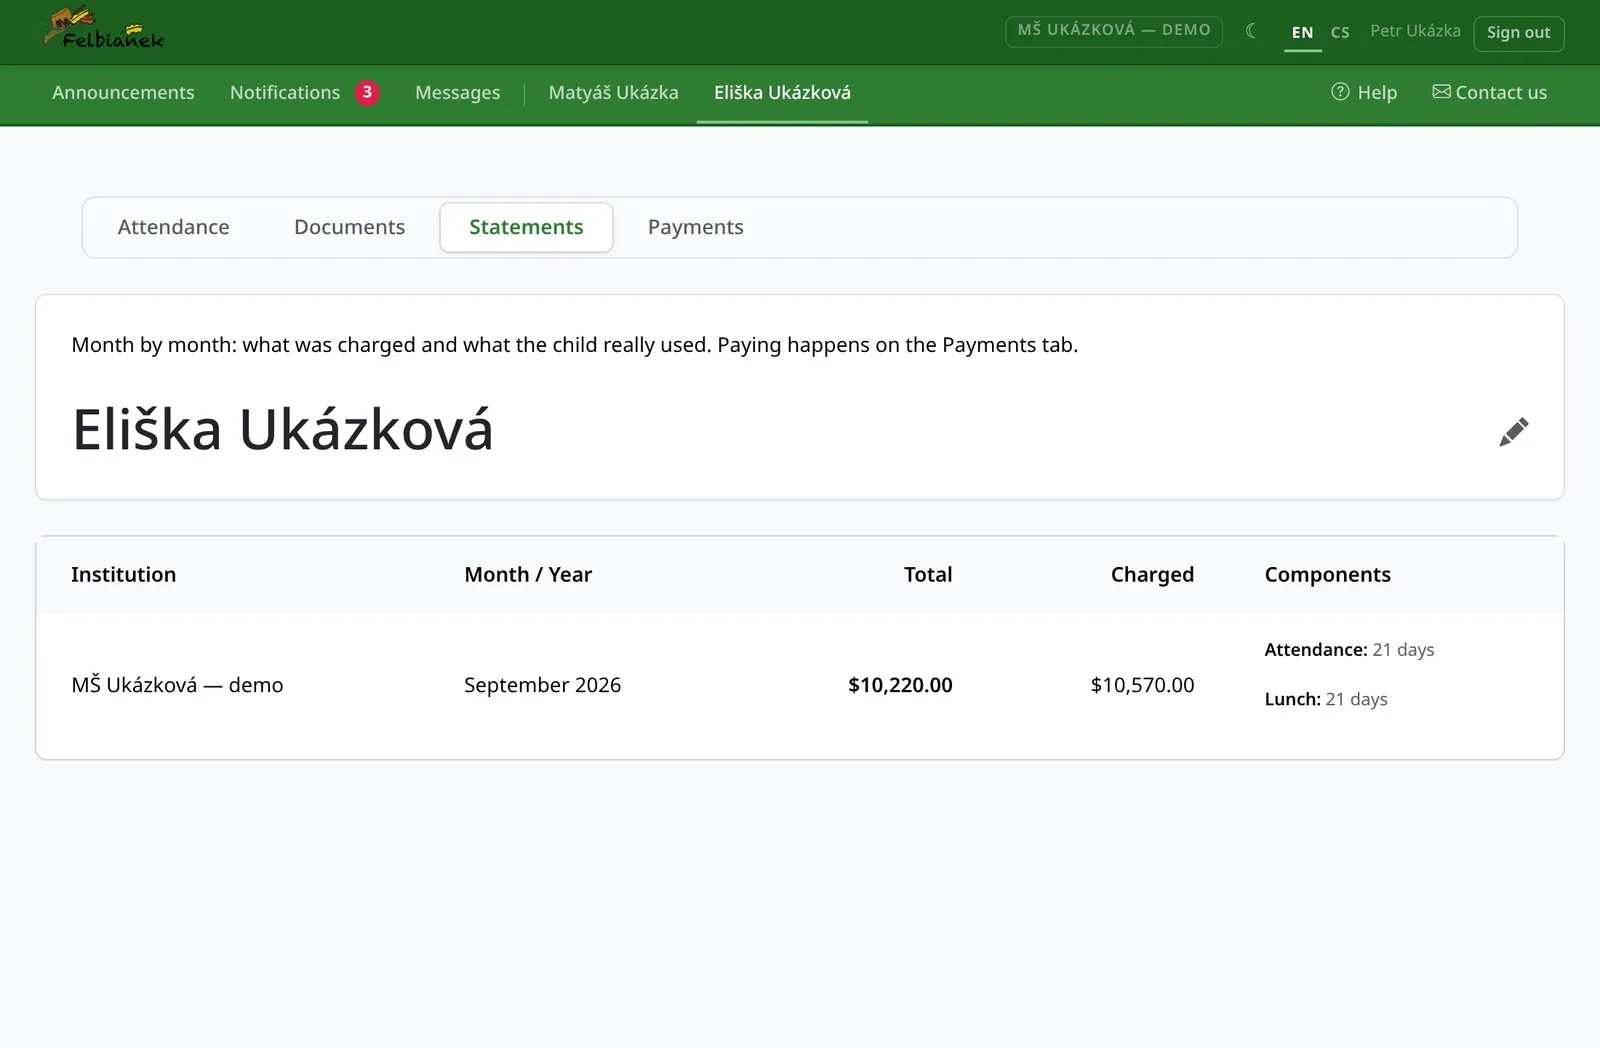The width and height of the screenshot is (1600, 1047).
Task: Click the Month by month description text
Action: pyautogui.click(x=574, y=345)
